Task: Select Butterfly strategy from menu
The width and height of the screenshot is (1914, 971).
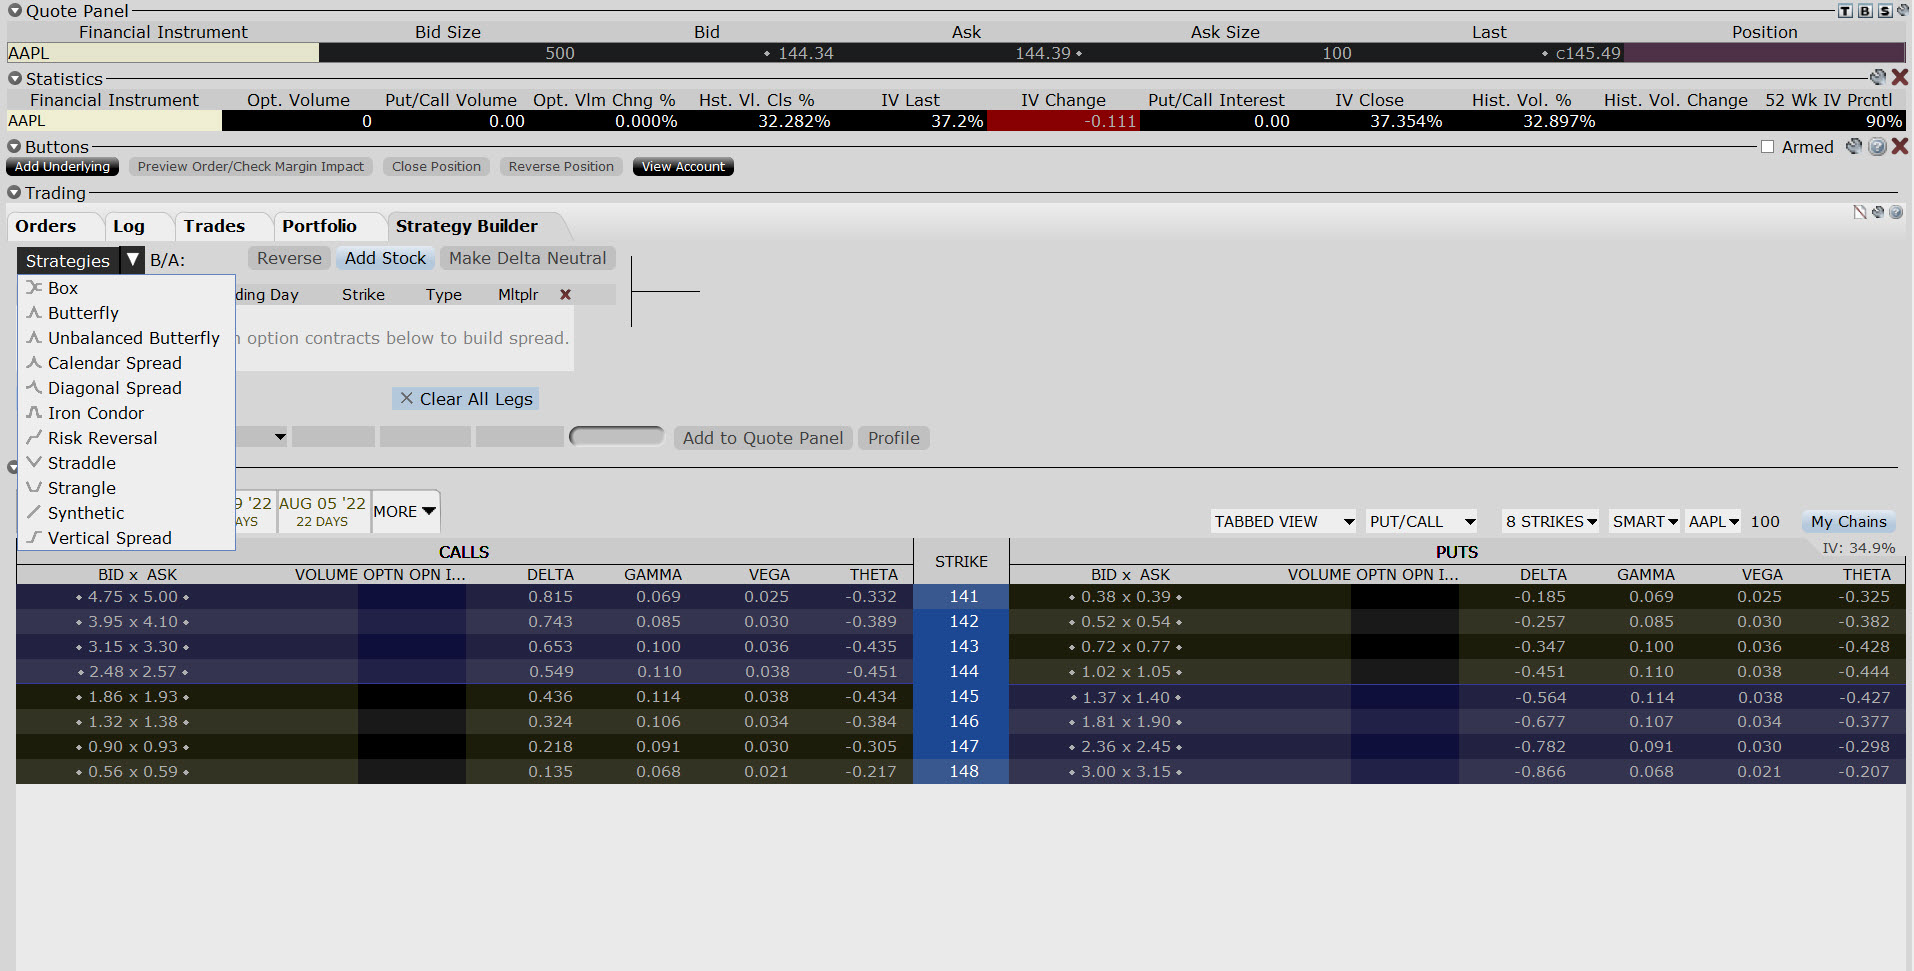Action: coord(126,313)
